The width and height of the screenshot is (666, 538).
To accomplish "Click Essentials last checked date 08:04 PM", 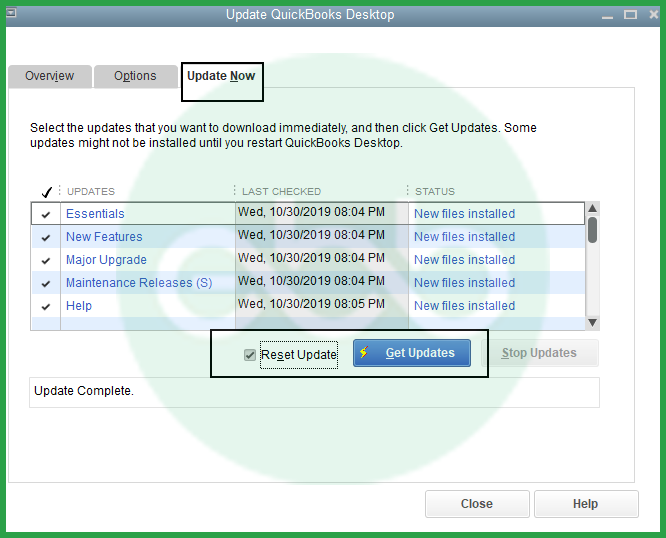I will click(311, 212).
